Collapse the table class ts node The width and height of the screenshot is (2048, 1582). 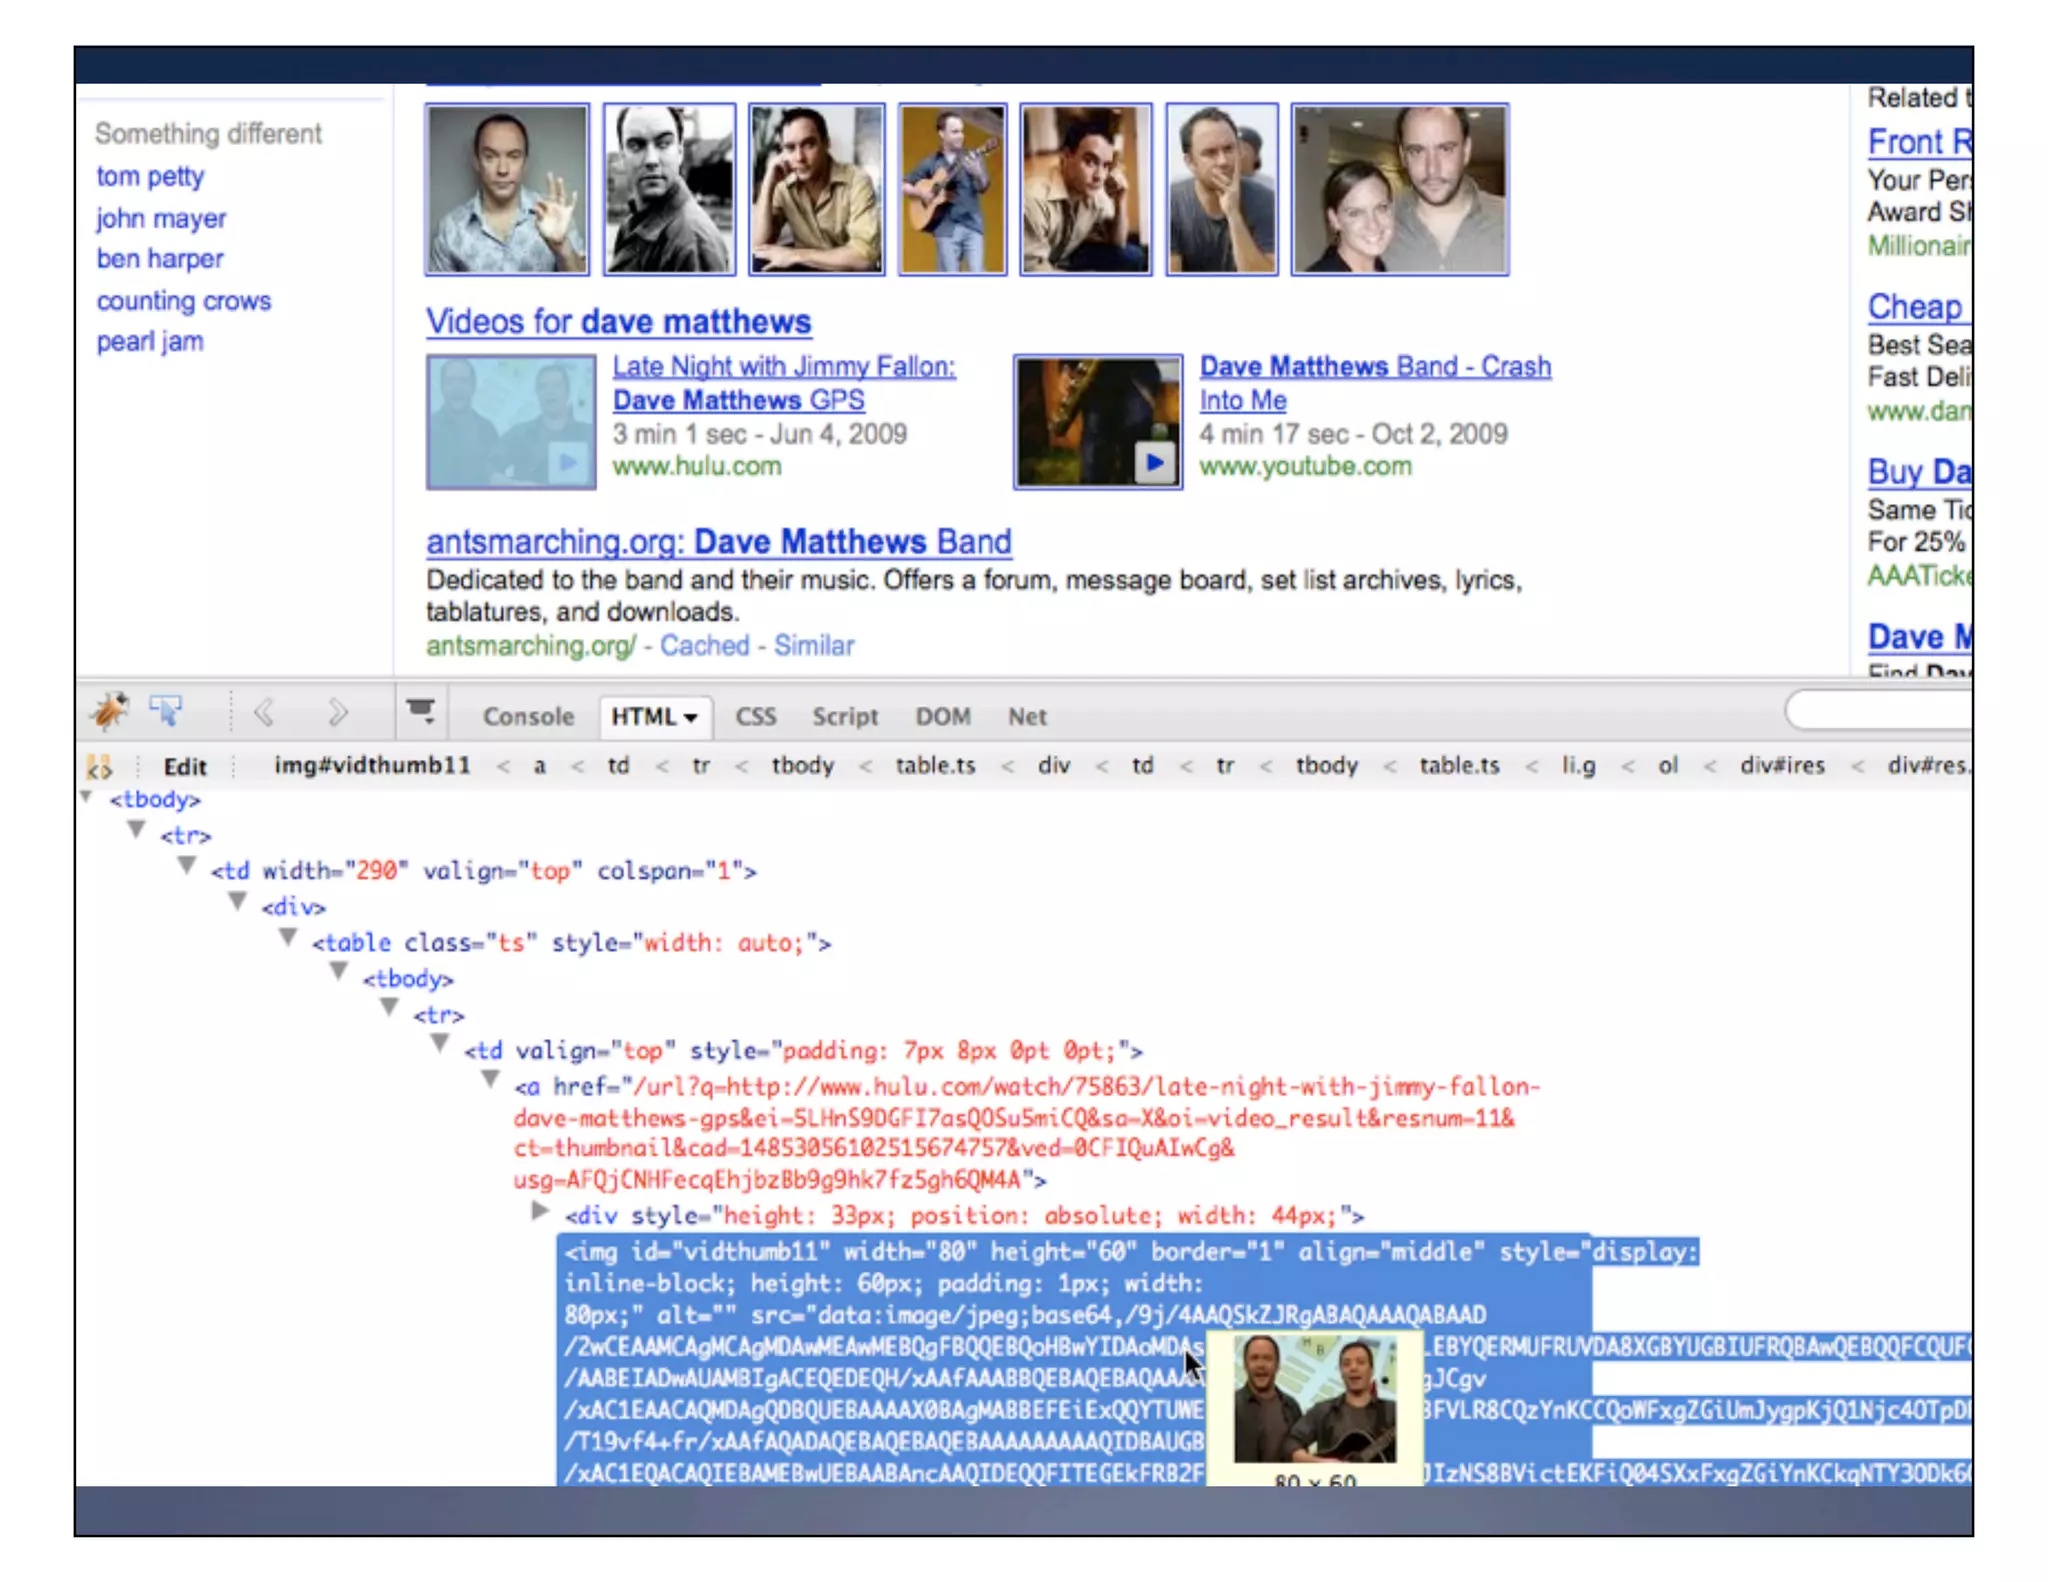pyautogui.click(x=288, y=938)
